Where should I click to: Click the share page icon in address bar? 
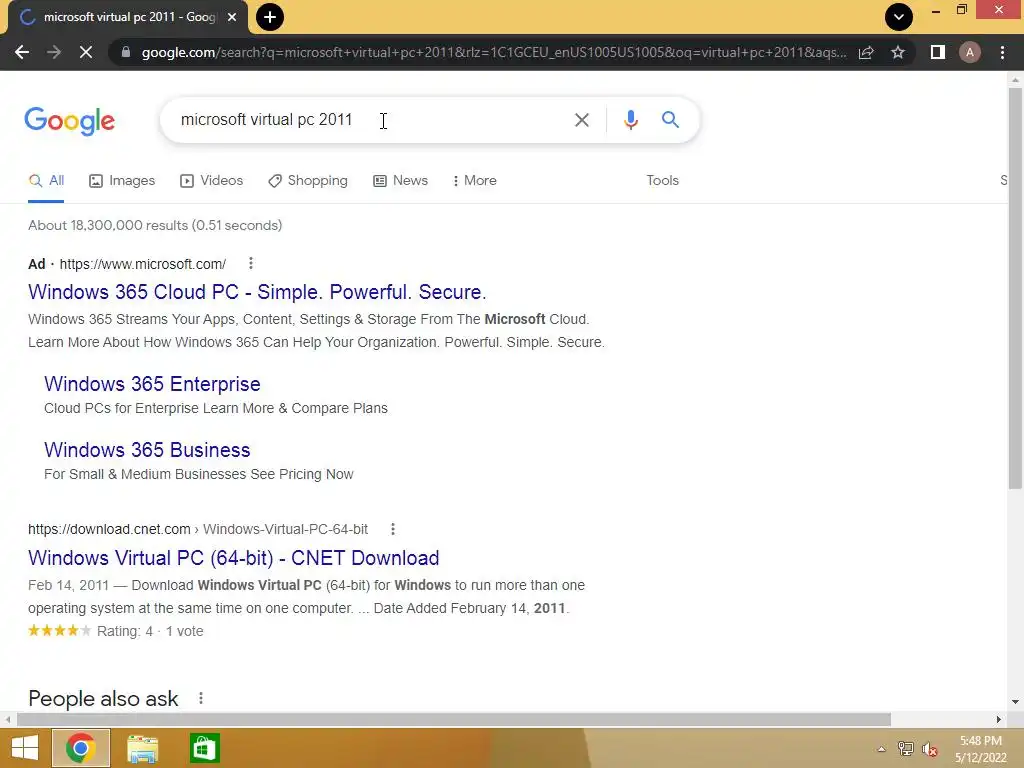point(866,52)
